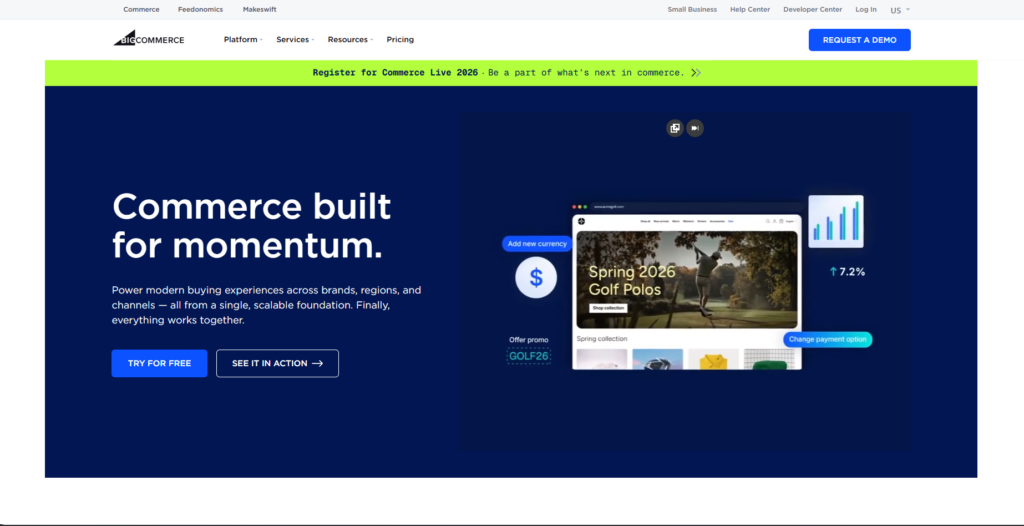Click the Request a Demo button

tap(859, 40)
